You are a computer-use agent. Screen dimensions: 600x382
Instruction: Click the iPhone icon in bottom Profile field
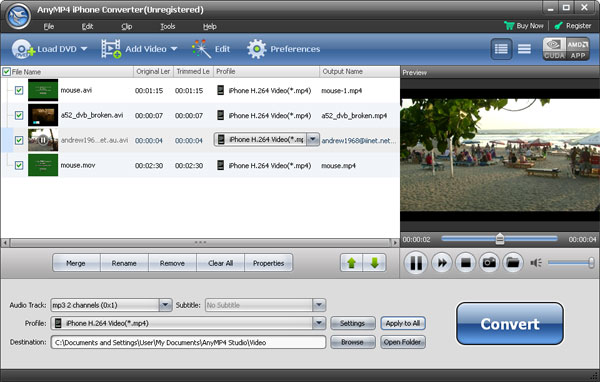pyautogui.click(x=58, y=323)
